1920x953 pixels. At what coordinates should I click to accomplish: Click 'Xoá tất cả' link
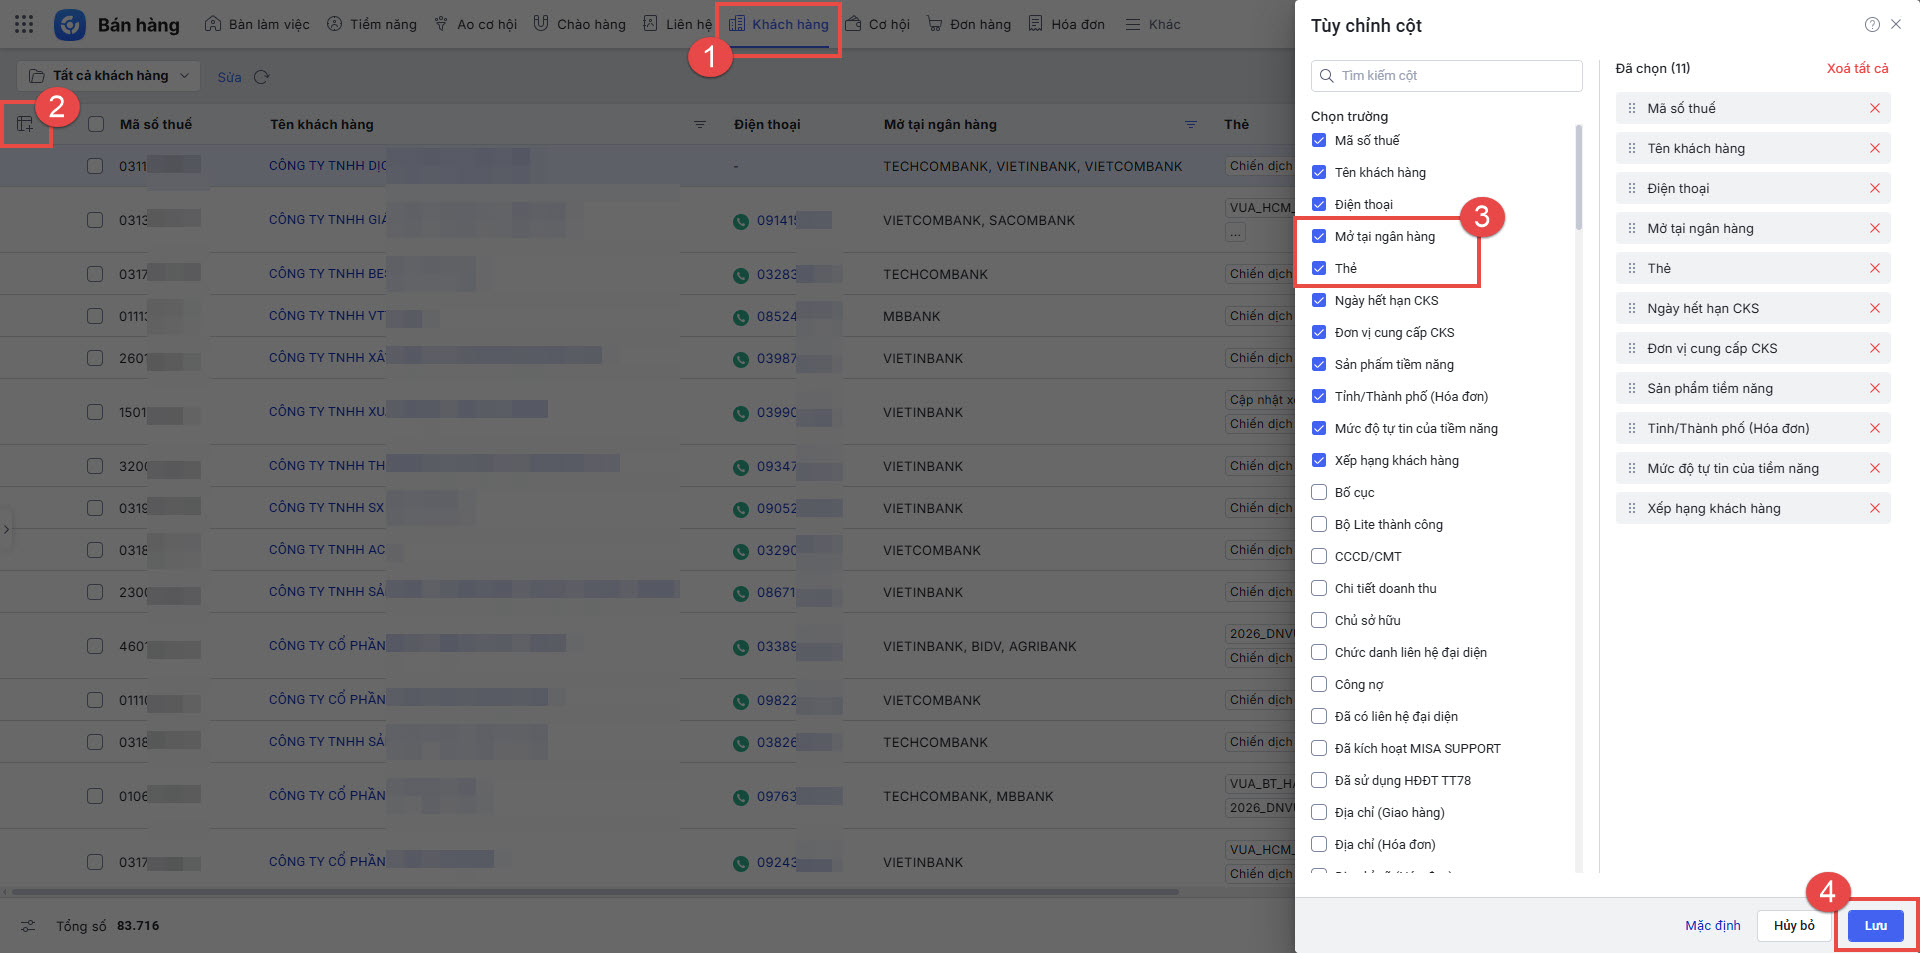point(1857,68)
